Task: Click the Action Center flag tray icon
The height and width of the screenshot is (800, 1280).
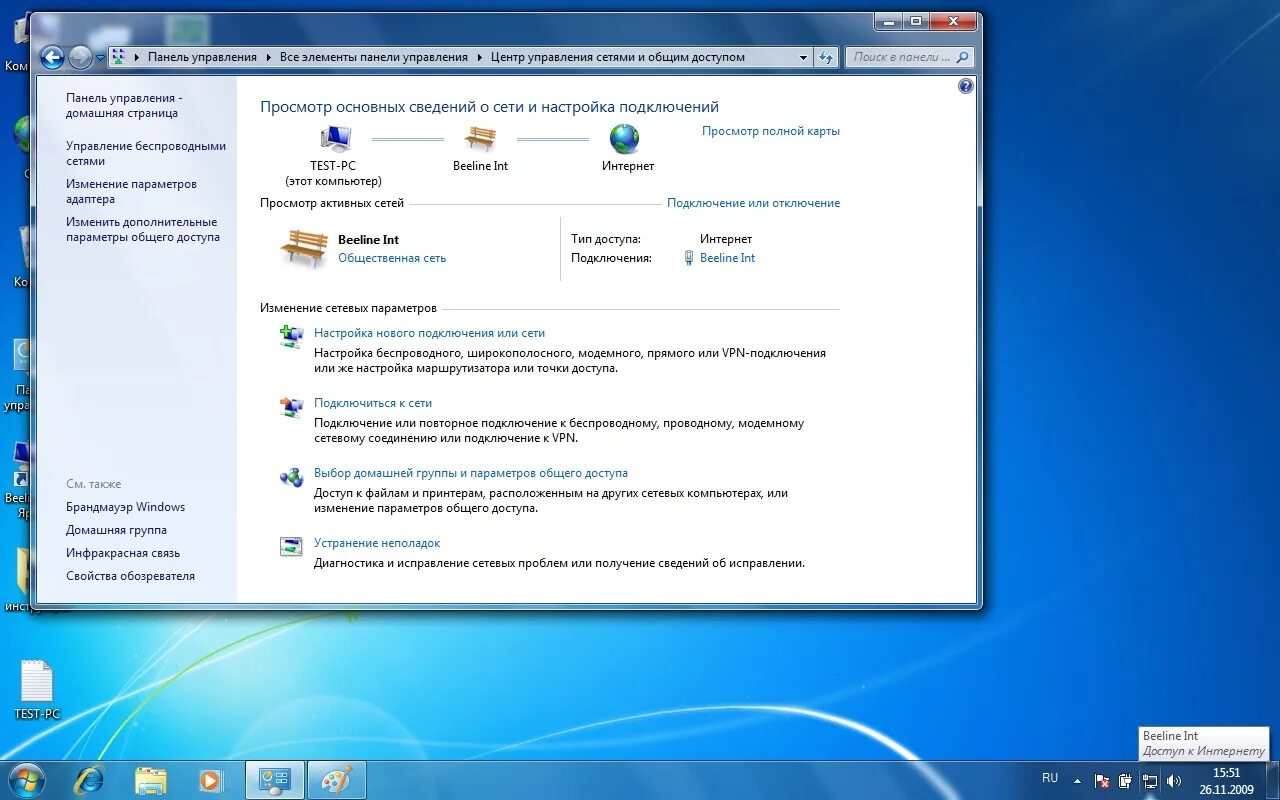Action: tap(1102, 780)
